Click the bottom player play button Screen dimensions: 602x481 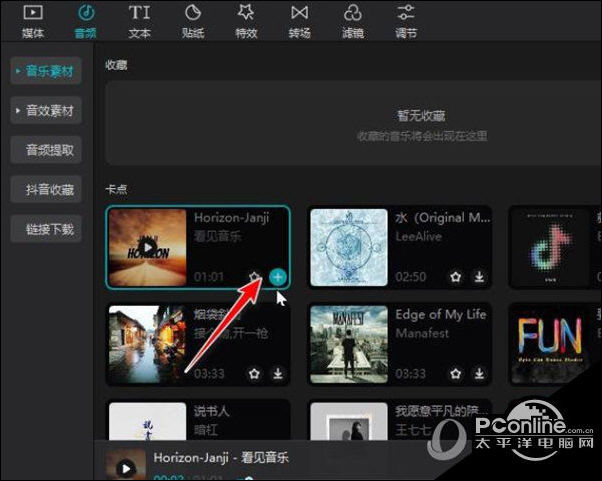pyautogui.click(x=126, y=468)
